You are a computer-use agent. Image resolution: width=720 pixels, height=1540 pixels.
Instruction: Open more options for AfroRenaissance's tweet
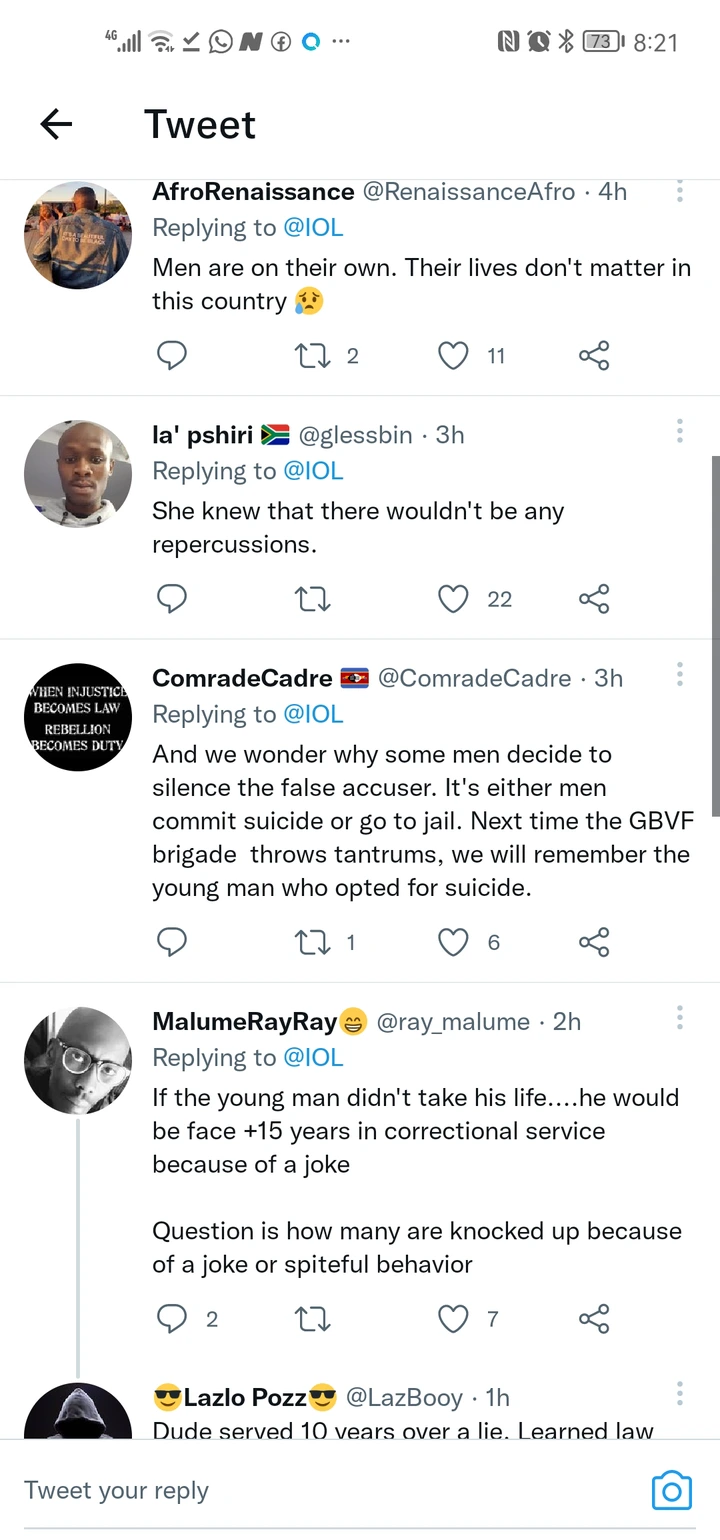pos(680,190)
